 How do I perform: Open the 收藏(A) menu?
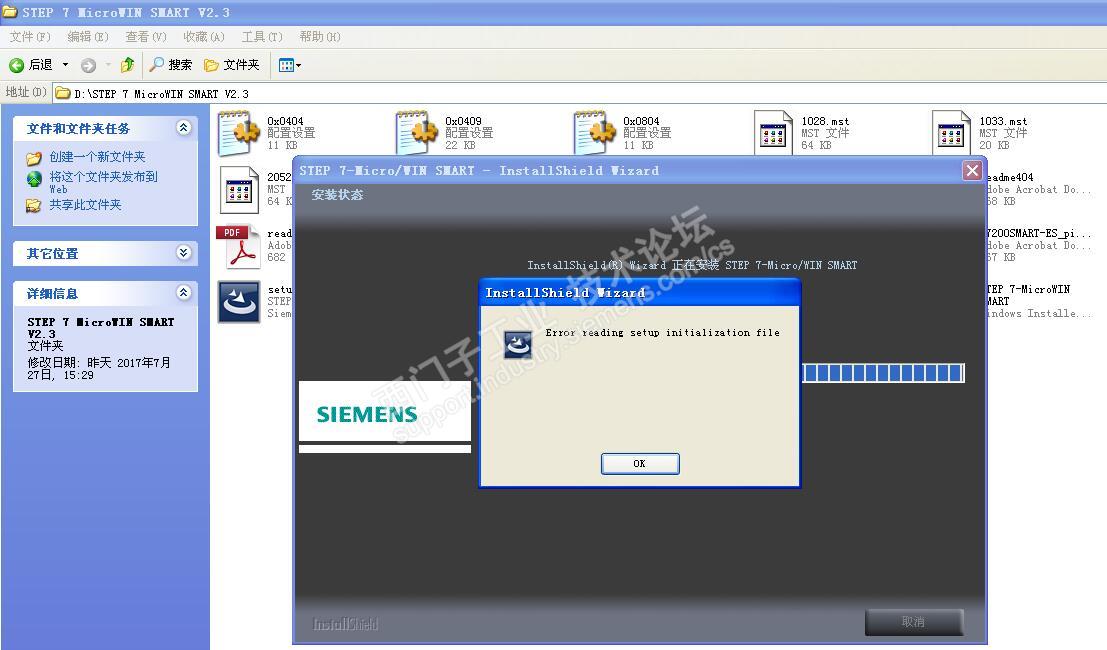(203, 37)
